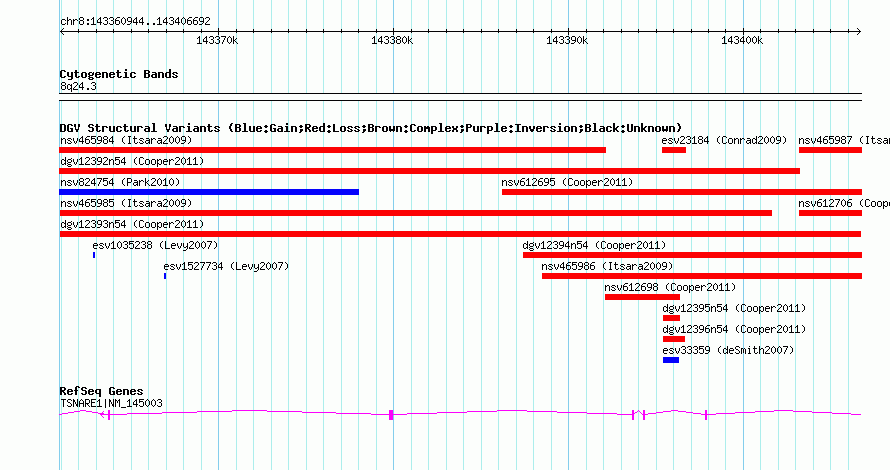Click the 143370k ruler label
890x470 pixels.
click(x=217, y=41)
